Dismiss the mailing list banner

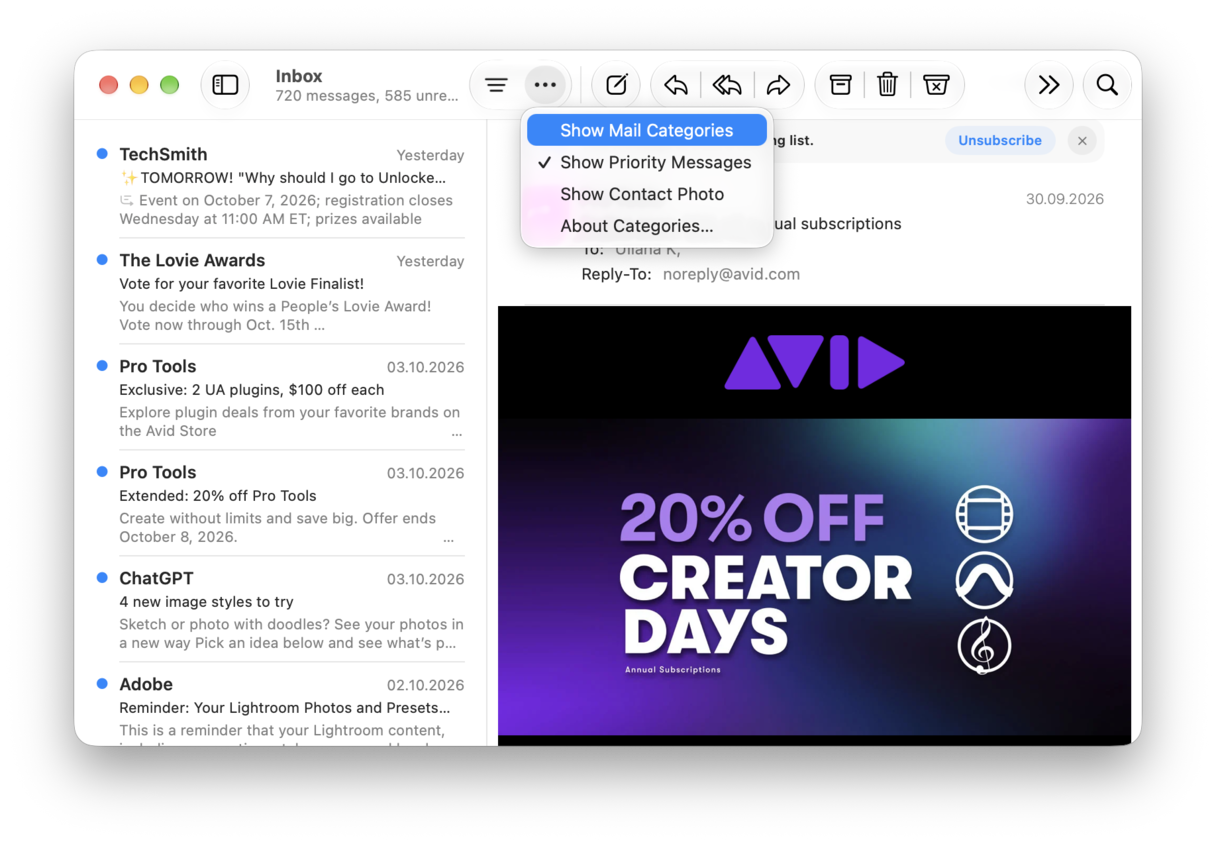coord(1082,141)
